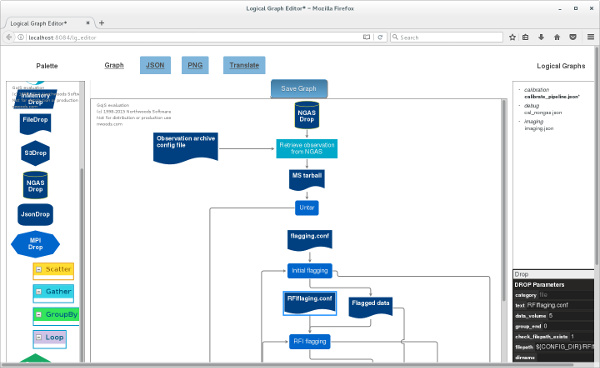This screenshot has width=600, height=368.
Task: Select the Initial flagging node
Action: click(310, 270)
